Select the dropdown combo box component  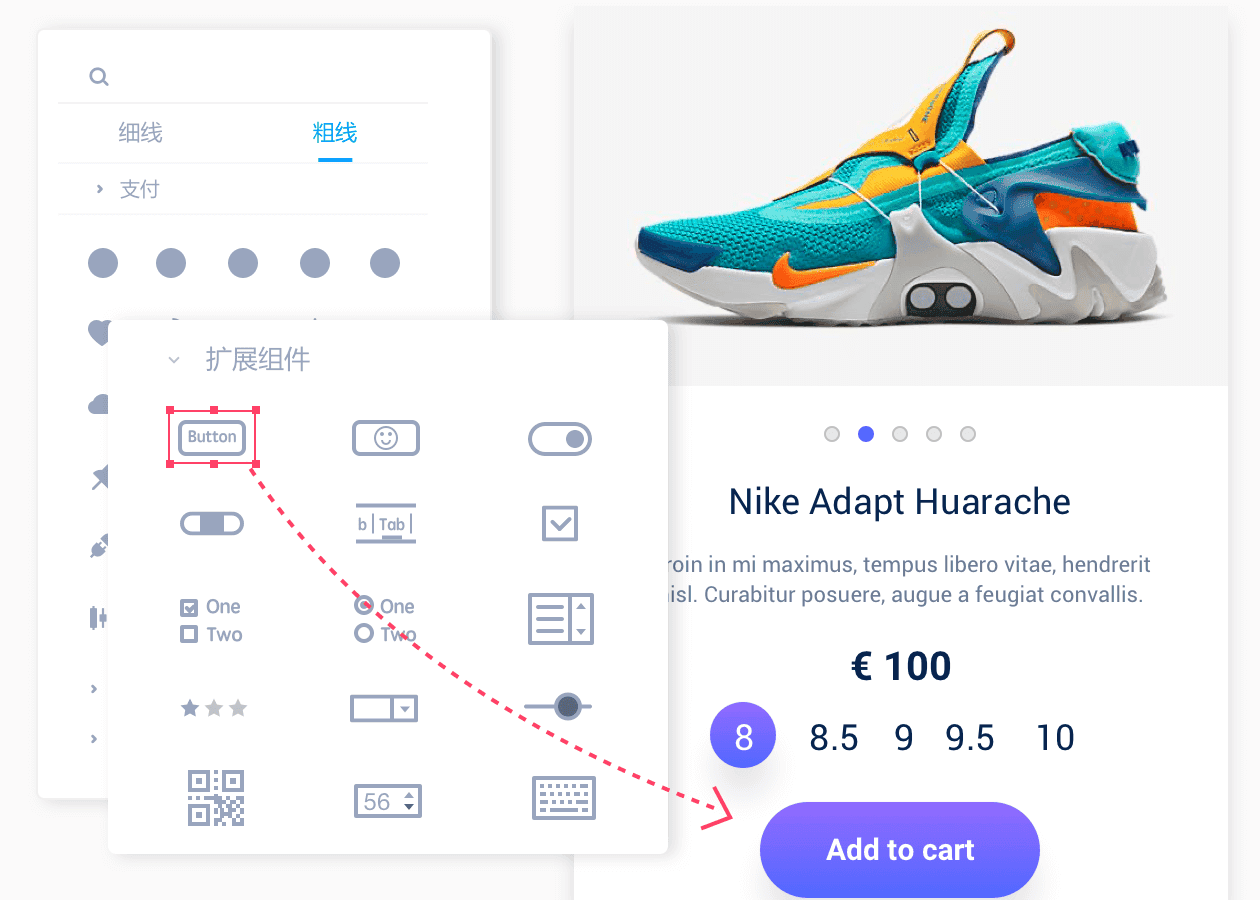coord(384,708)
